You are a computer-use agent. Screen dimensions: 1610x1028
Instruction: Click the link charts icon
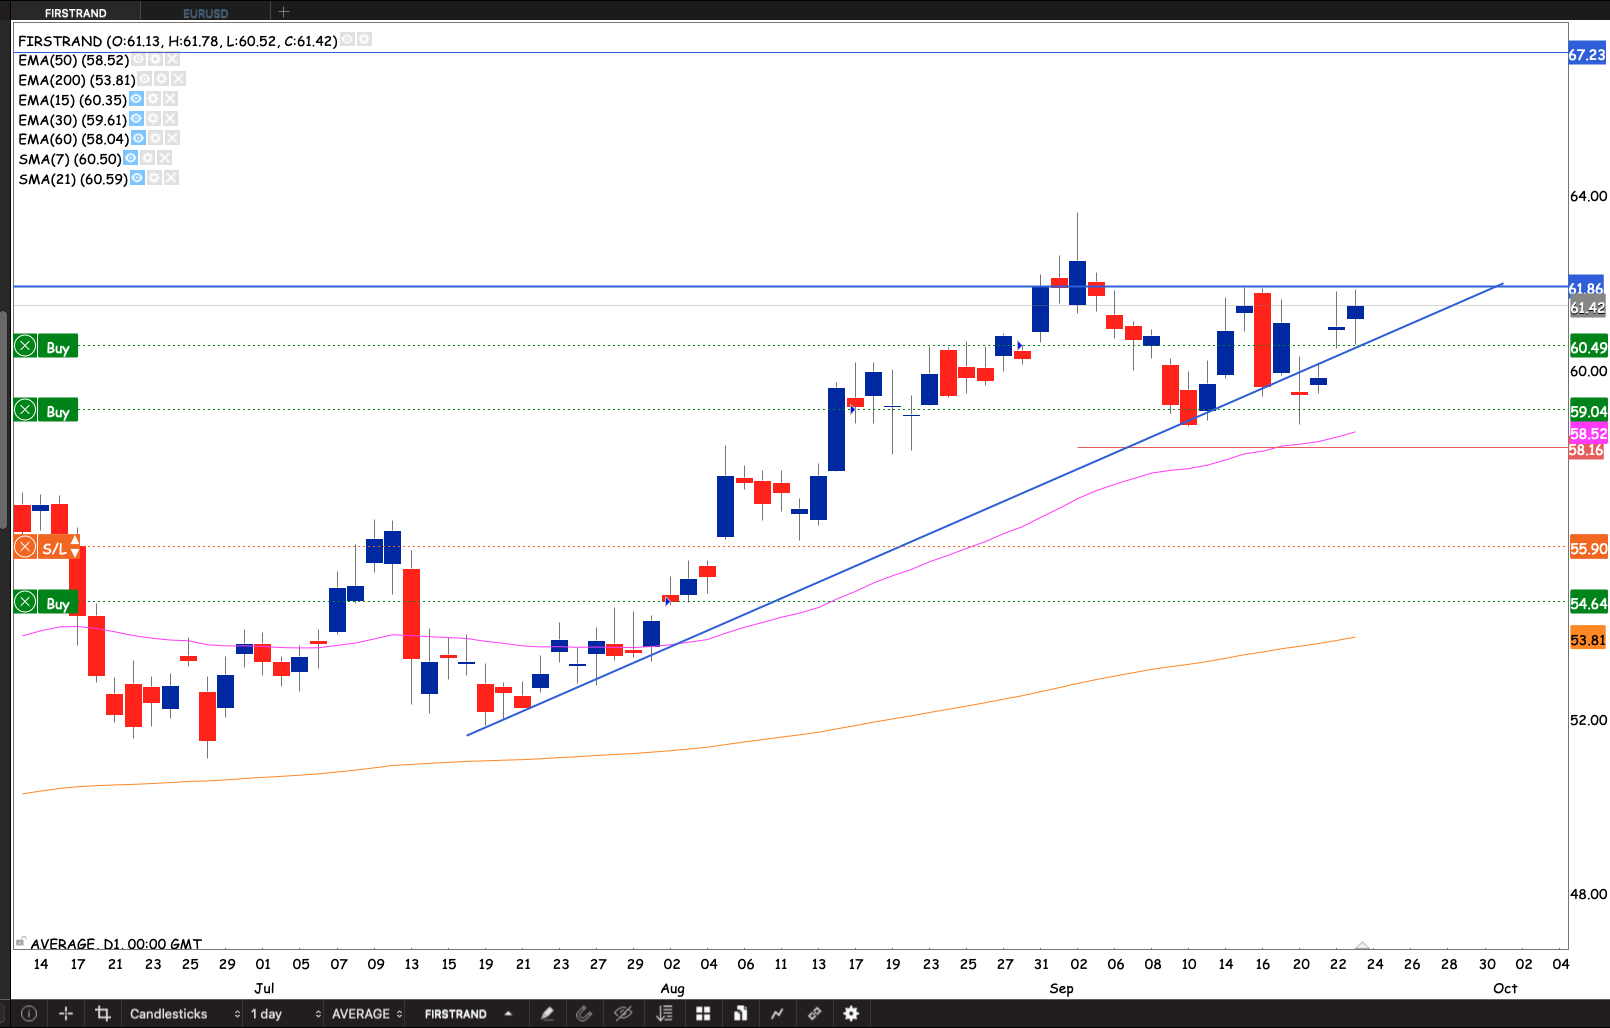click(x=814, y=1013)
